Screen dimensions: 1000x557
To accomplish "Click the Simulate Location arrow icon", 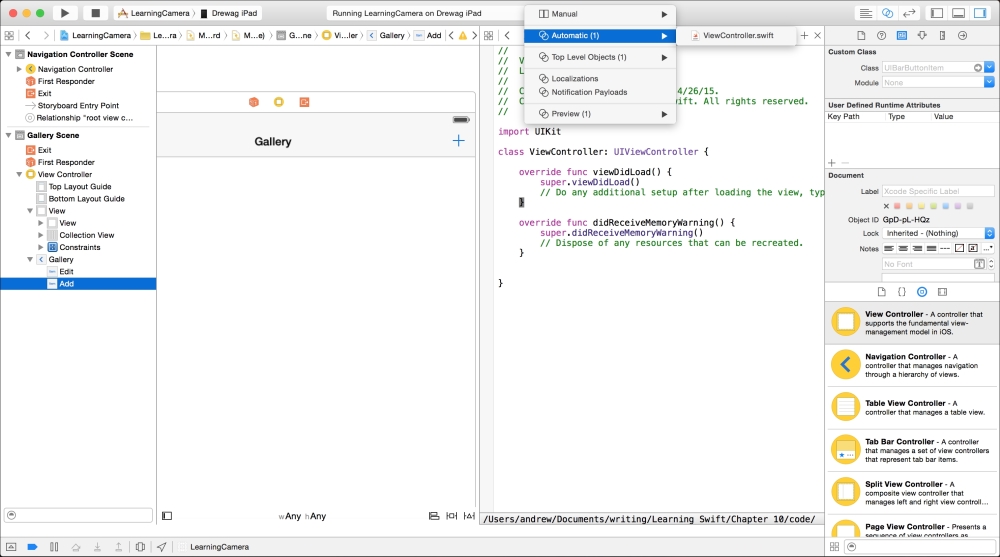I will (x=162, y=547).
